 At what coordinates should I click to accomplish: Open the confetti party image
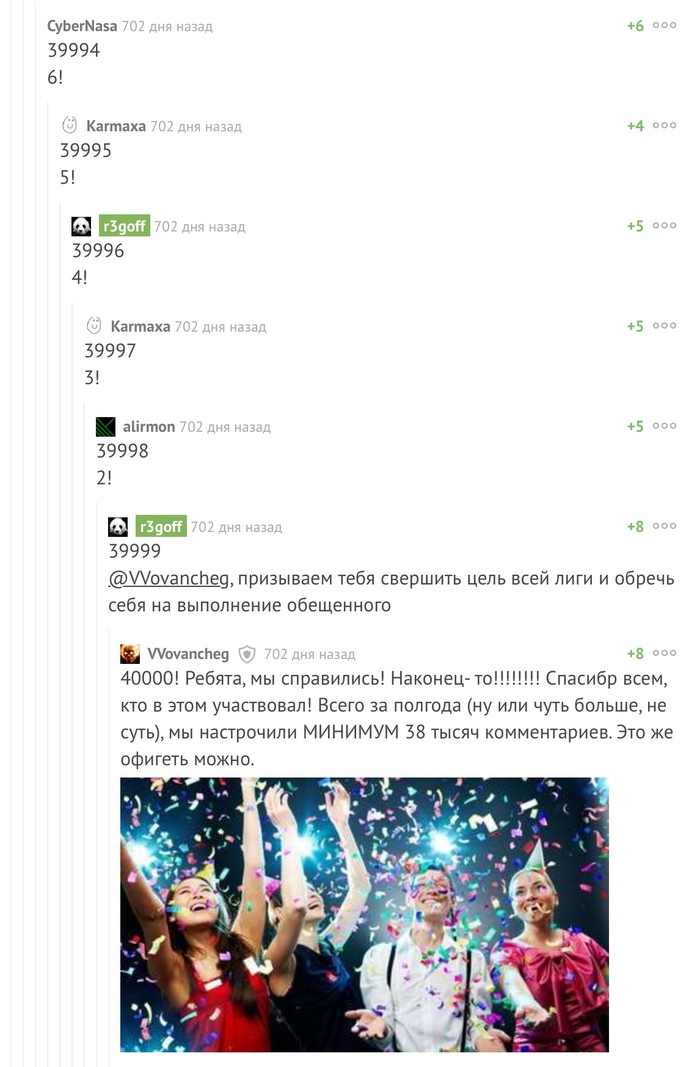(x=365, y=915)
